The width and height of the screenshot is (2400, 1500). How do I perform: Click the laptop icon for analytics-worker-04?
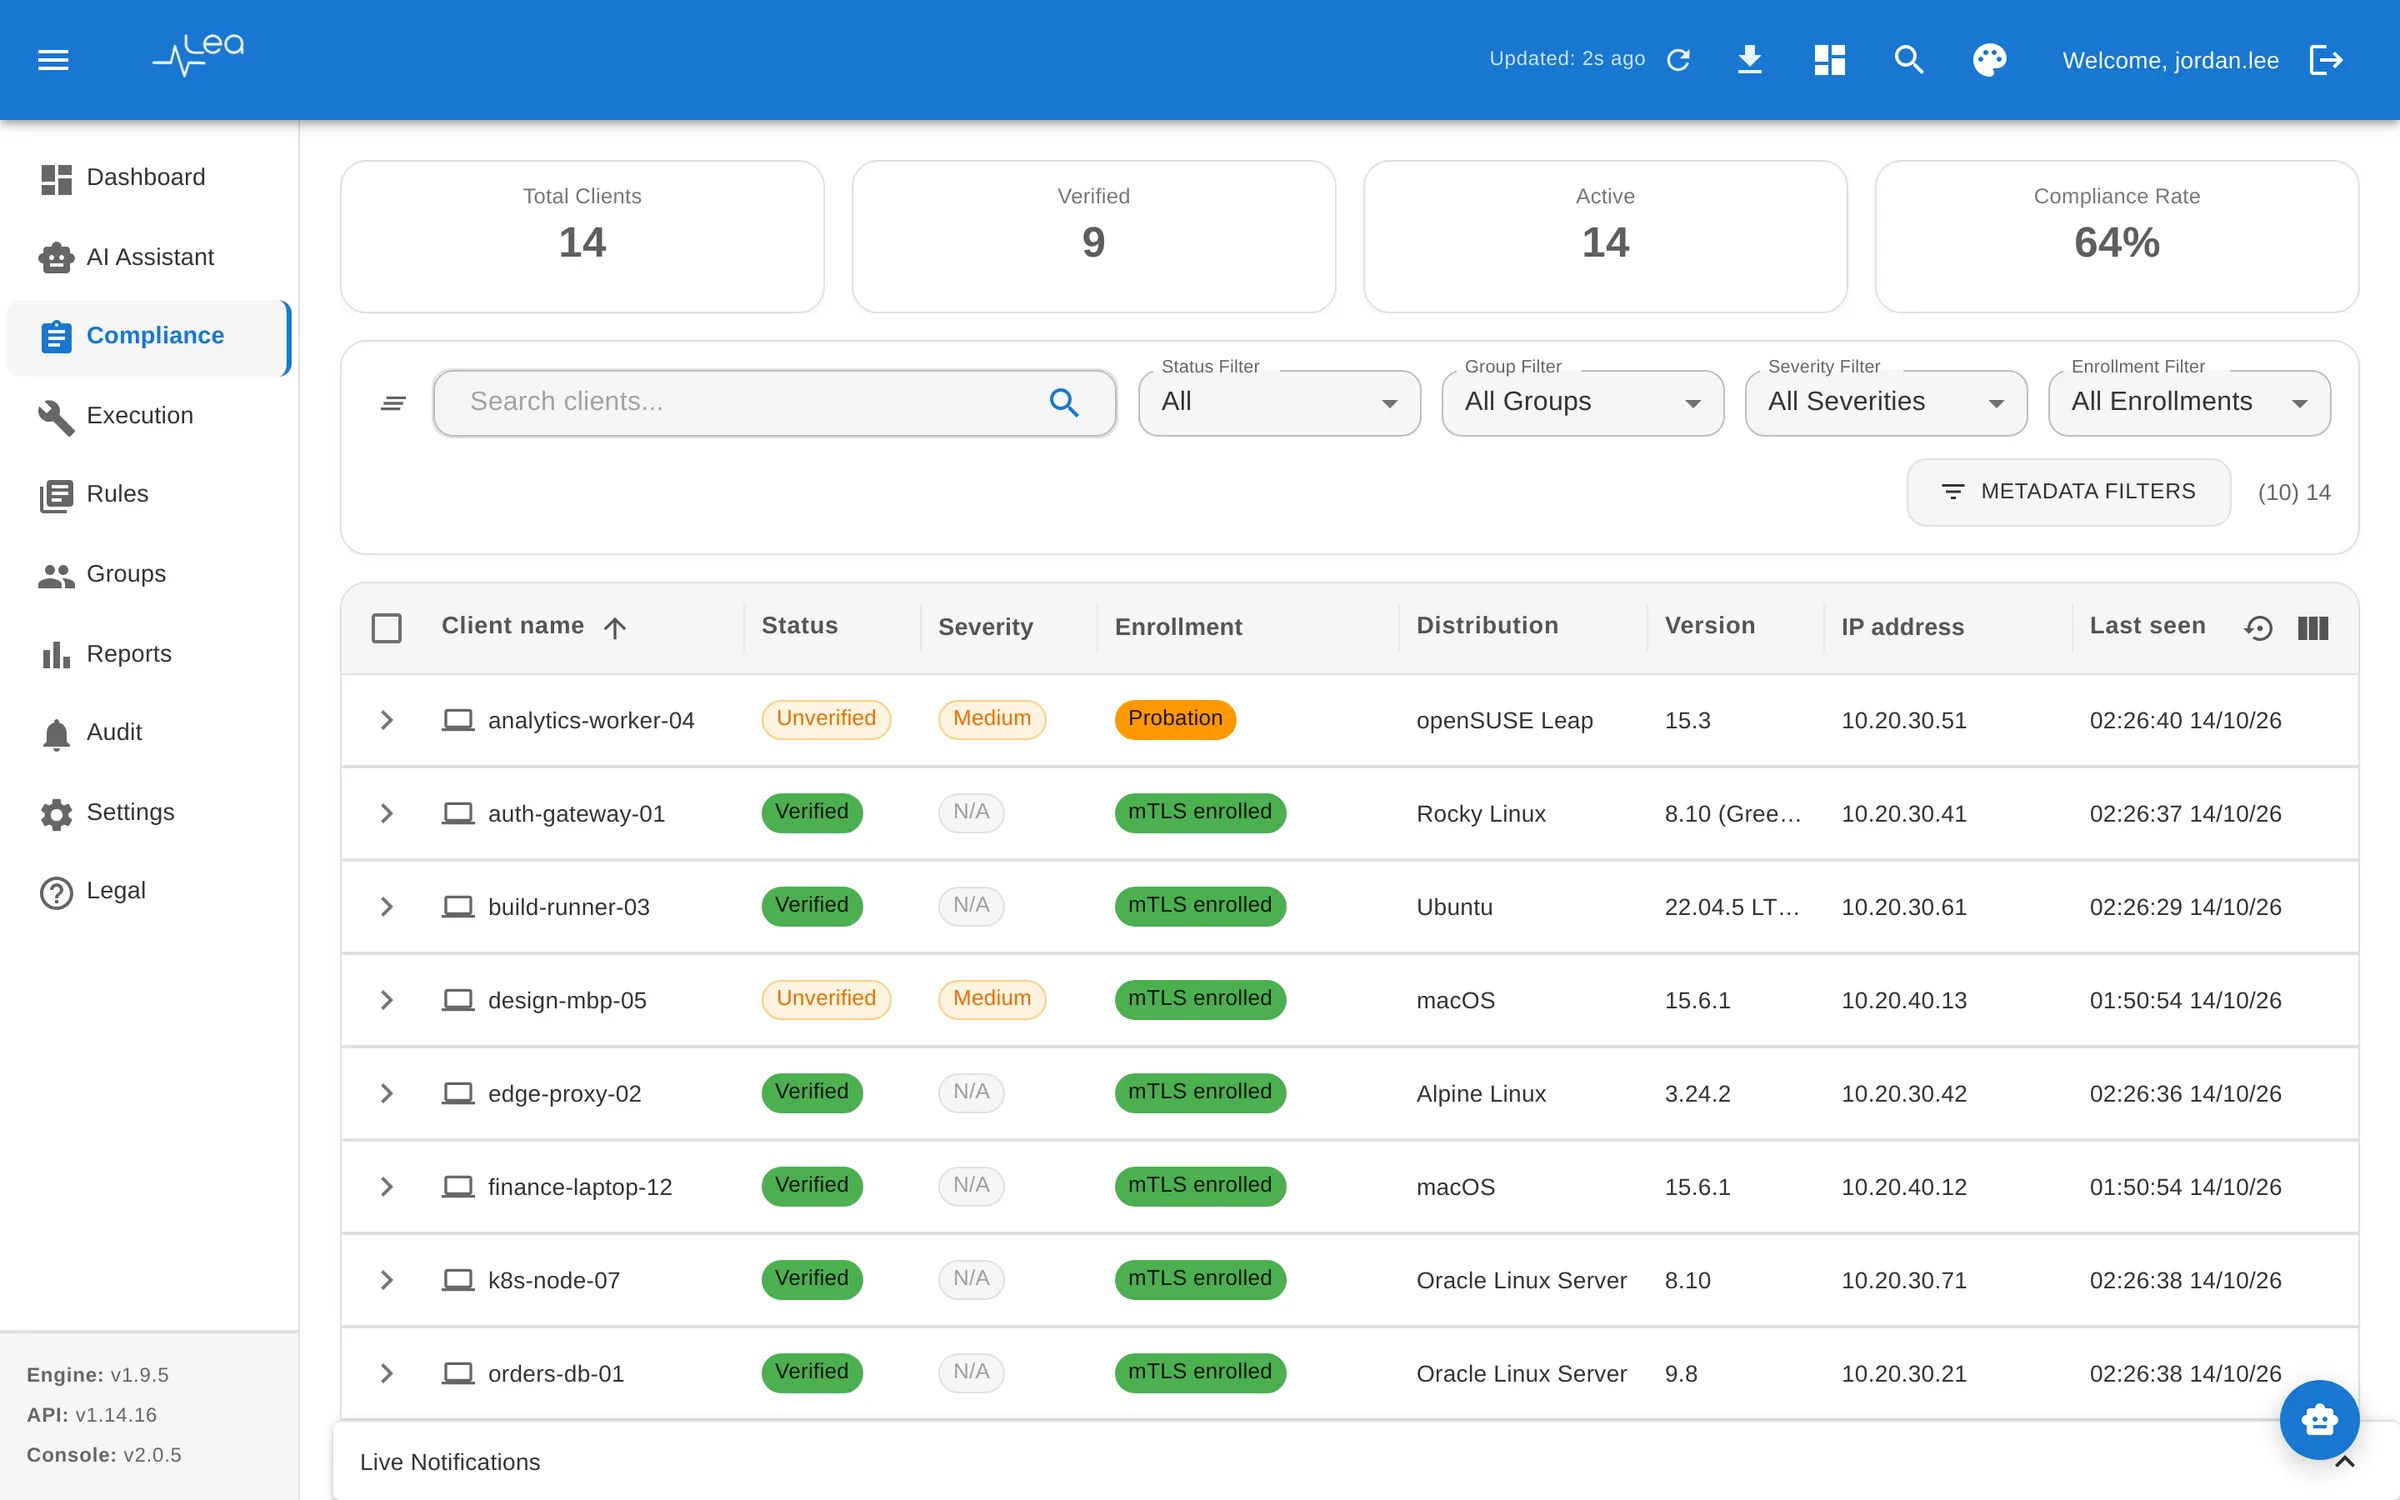458,720
